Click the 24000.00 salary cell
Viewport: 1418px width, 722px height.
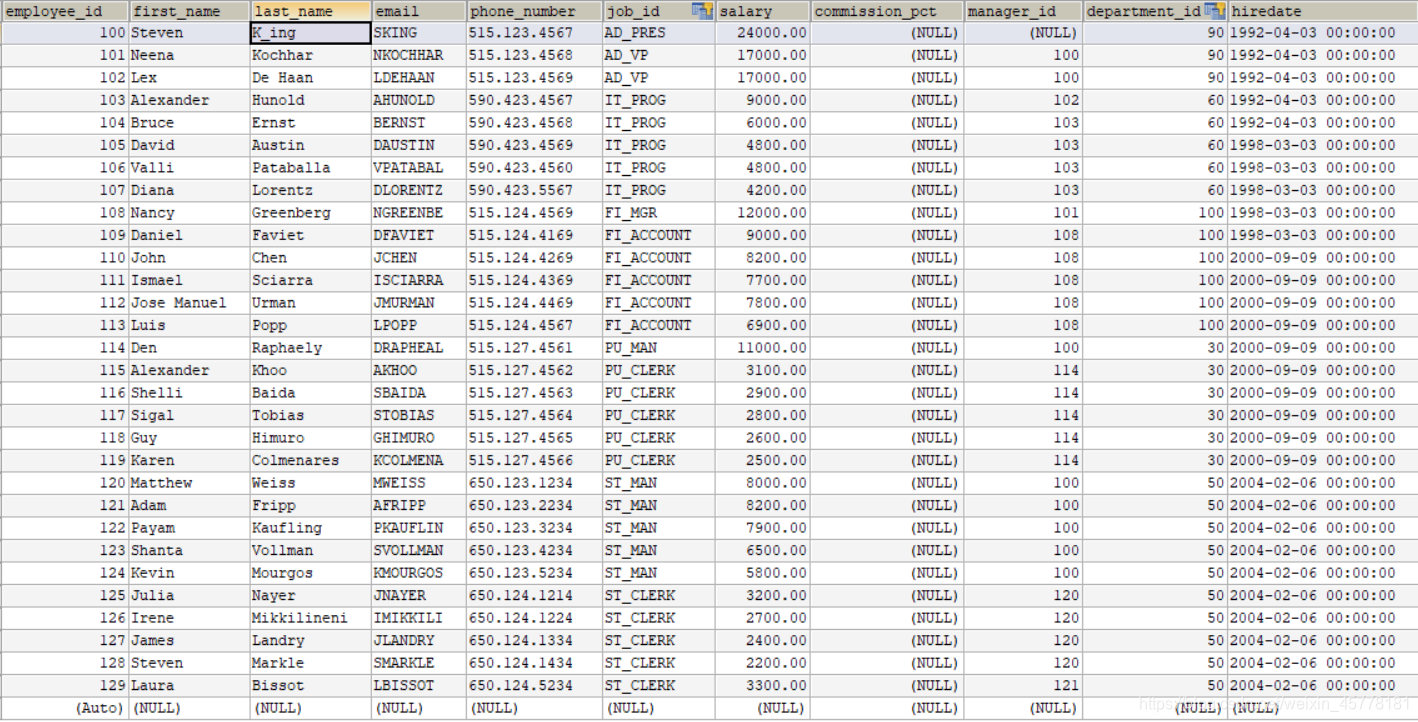pyautogui.click(x=763, y=33)
